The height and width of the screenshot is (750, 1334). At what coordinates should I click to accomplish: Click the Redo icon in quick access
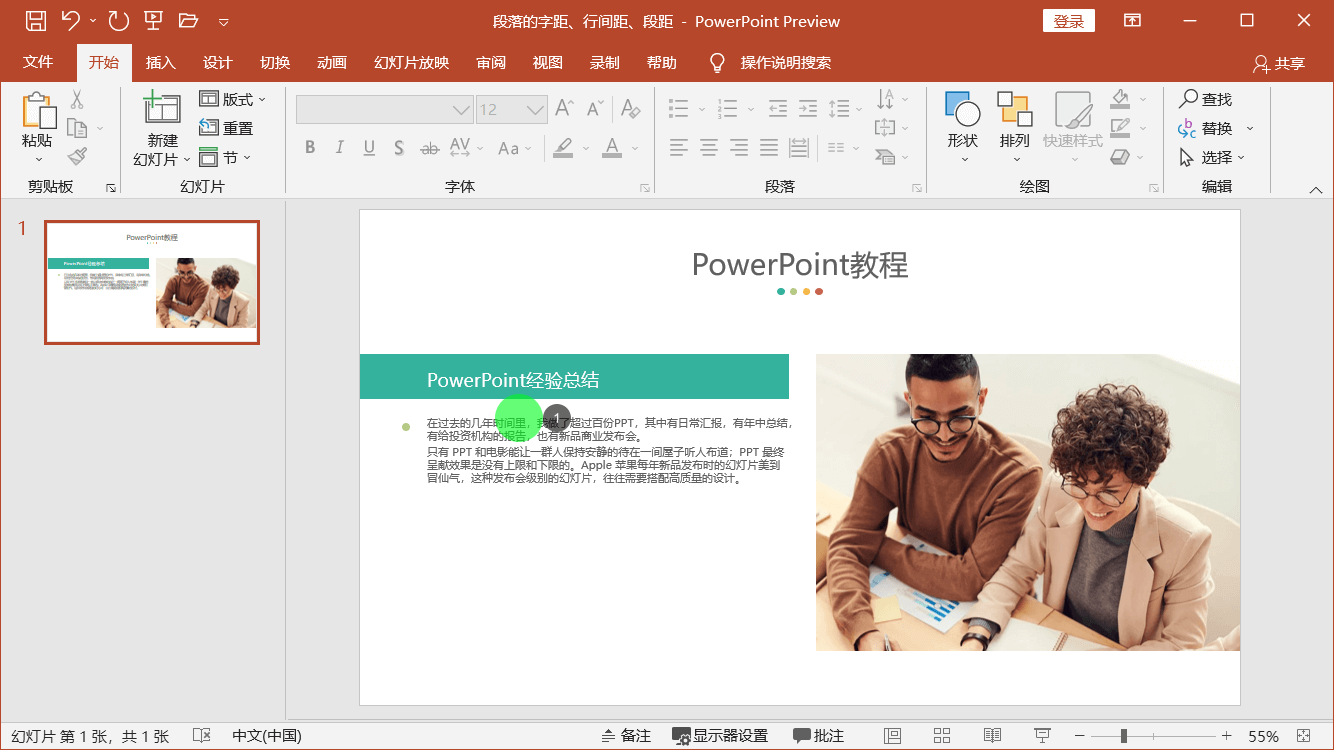(x=118, y=21)
